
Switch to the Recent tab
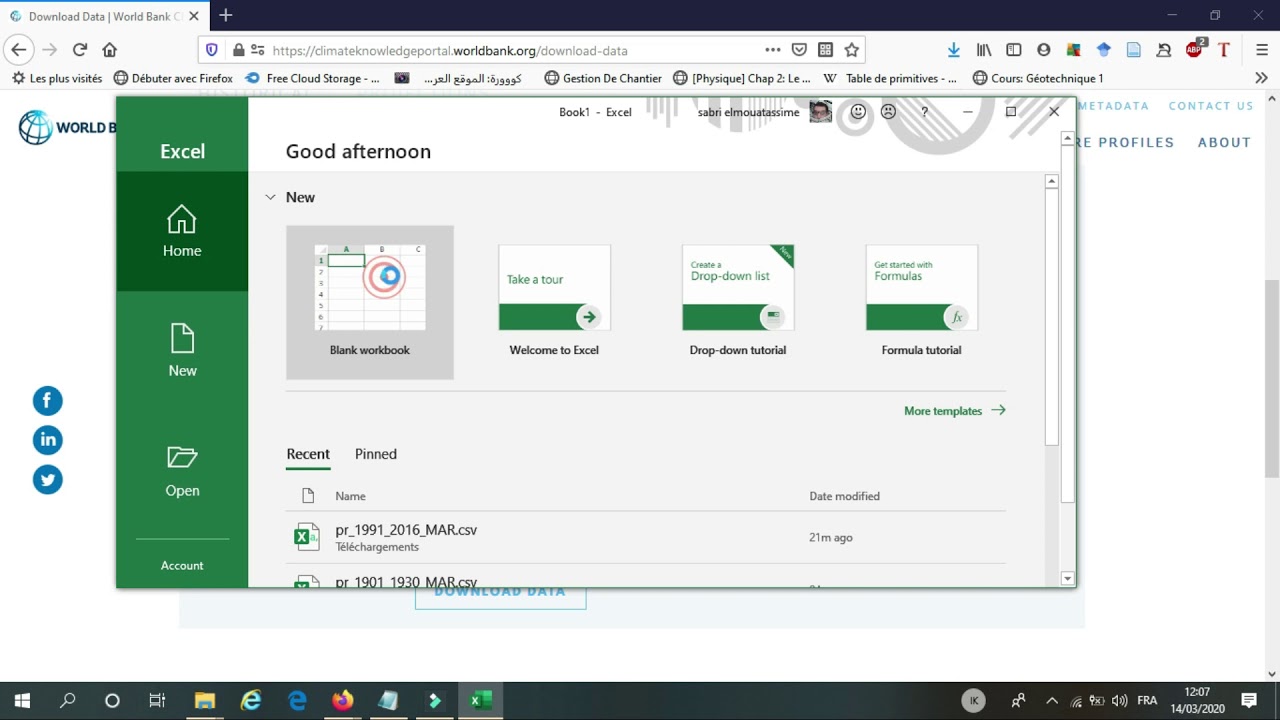pos(308,454)
